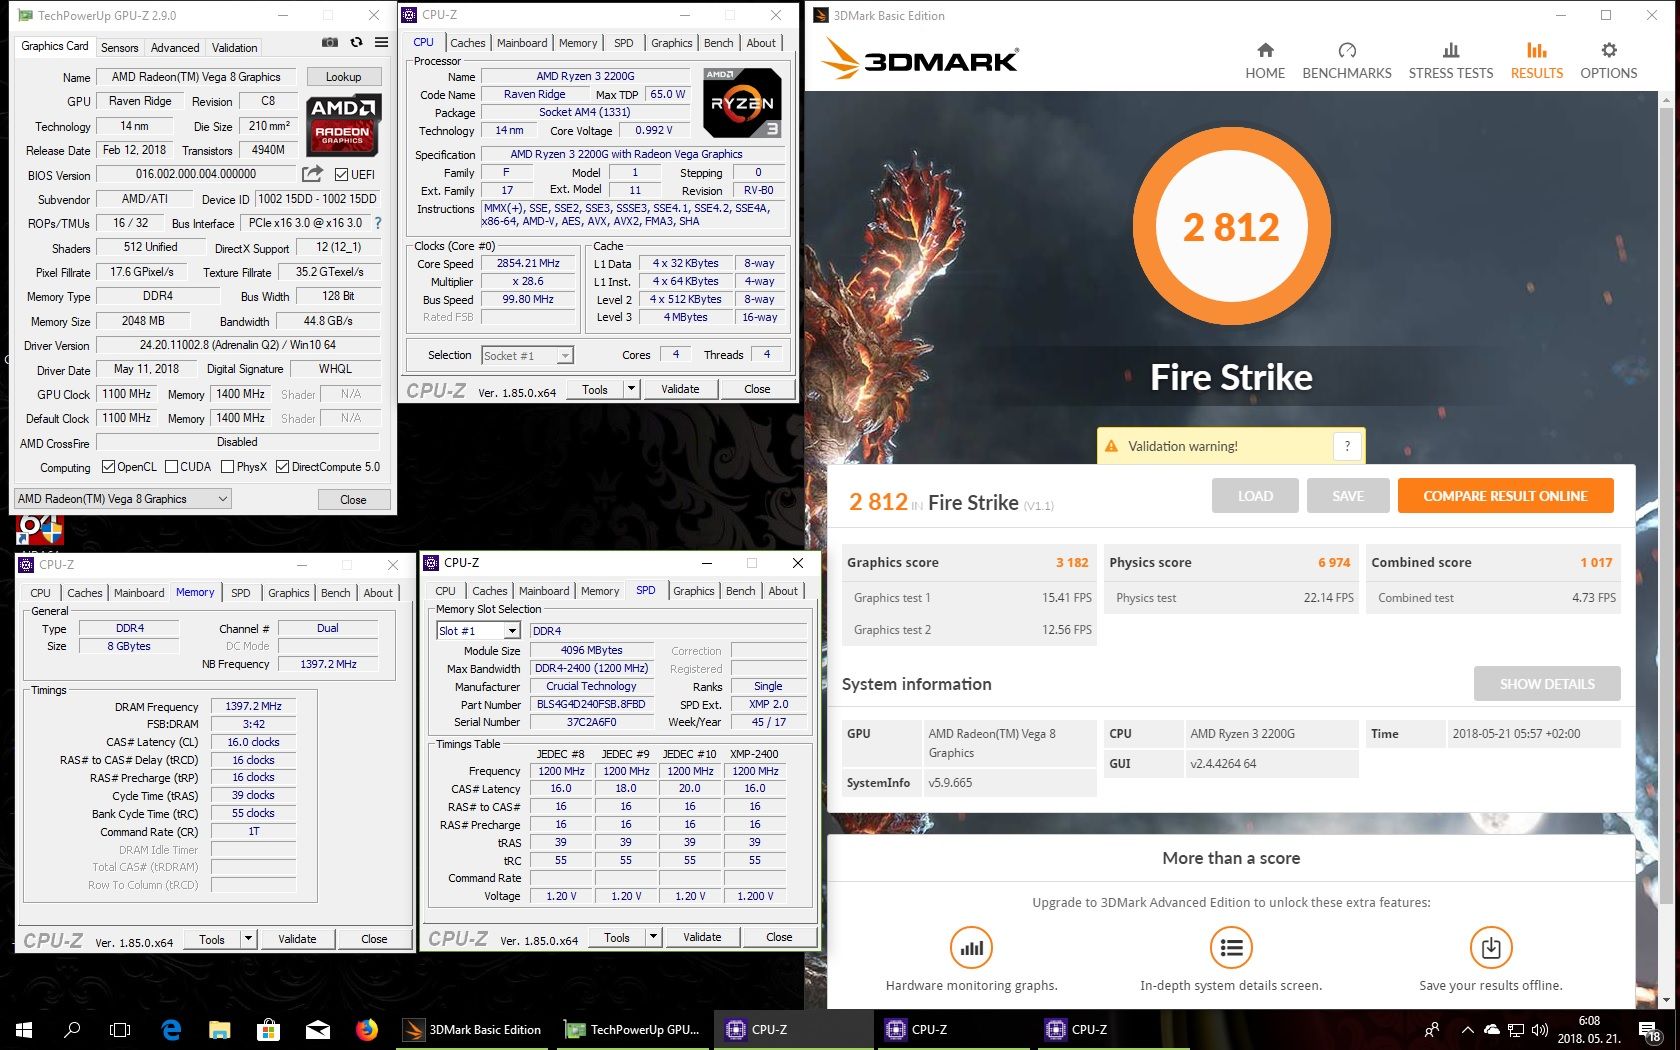Click Validate in the top CPU-Z window
This screenshot has height=1050, width=1680.
tap(680, 389)
